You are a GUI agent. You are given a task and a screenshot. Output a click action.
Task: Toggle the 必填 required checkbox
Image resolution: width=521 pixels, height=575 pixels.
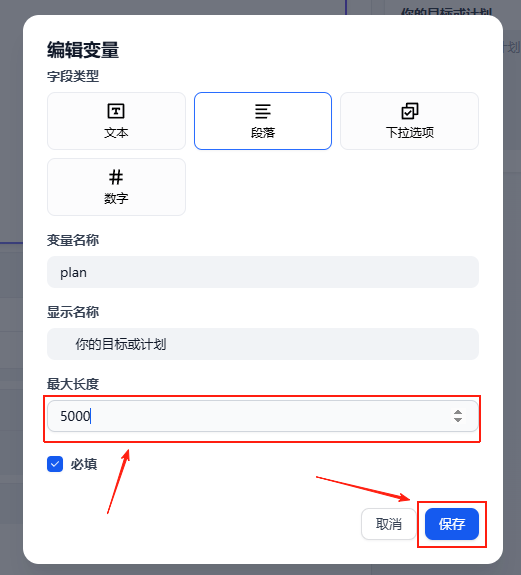(55, 464)
